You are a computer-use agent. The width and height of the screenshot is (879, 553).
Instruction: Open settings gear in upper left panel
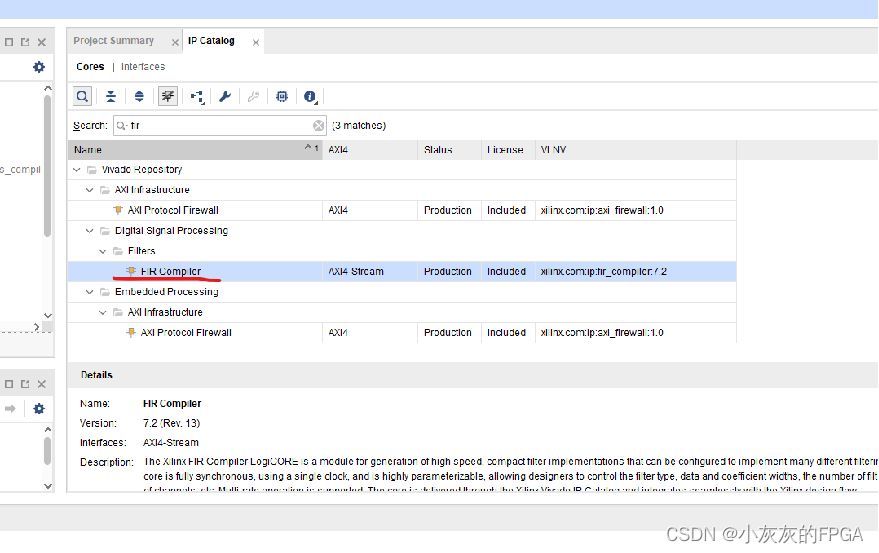(x=39, y=67)
